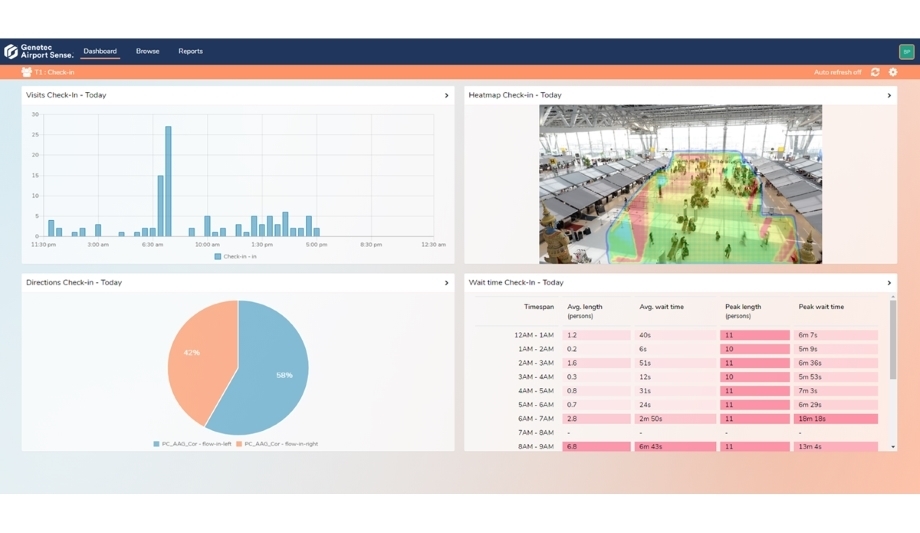The height and width of the screenshot is (533, 920).
Task: Open the Dashboard tab
Action: tap(100, 51)
